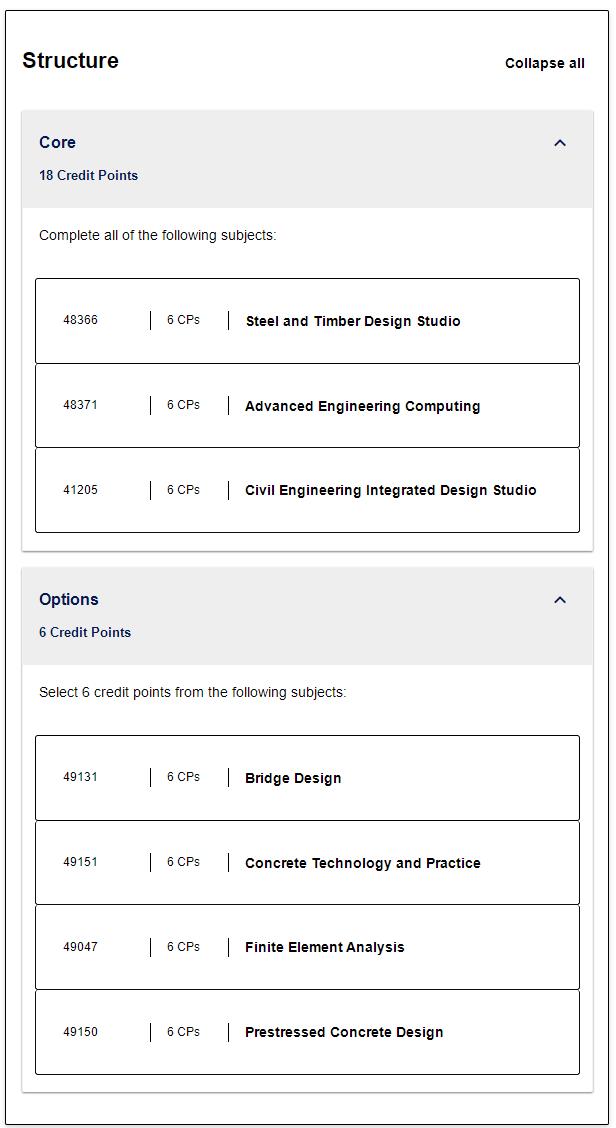Click subject code 41205
Screen dimensions: 616x1128
click(x=80, y=490)
